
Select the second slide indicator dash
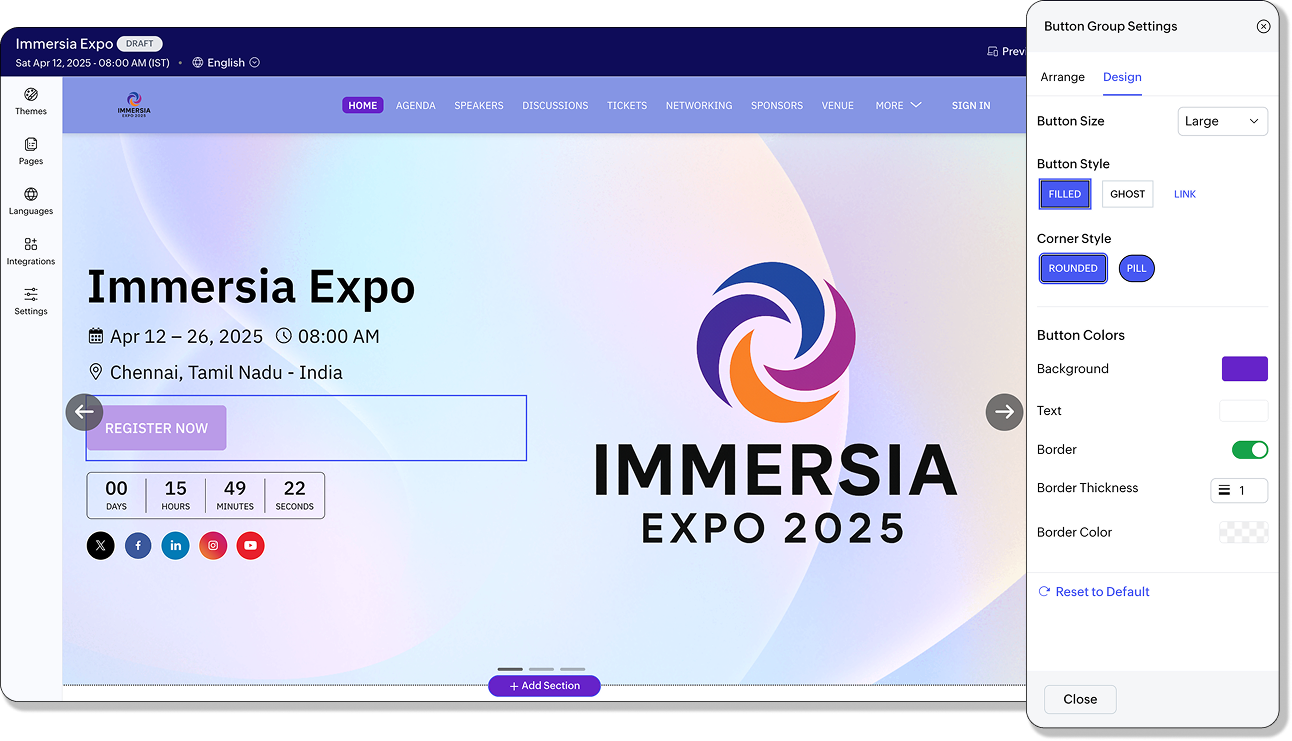pos(541,669)
